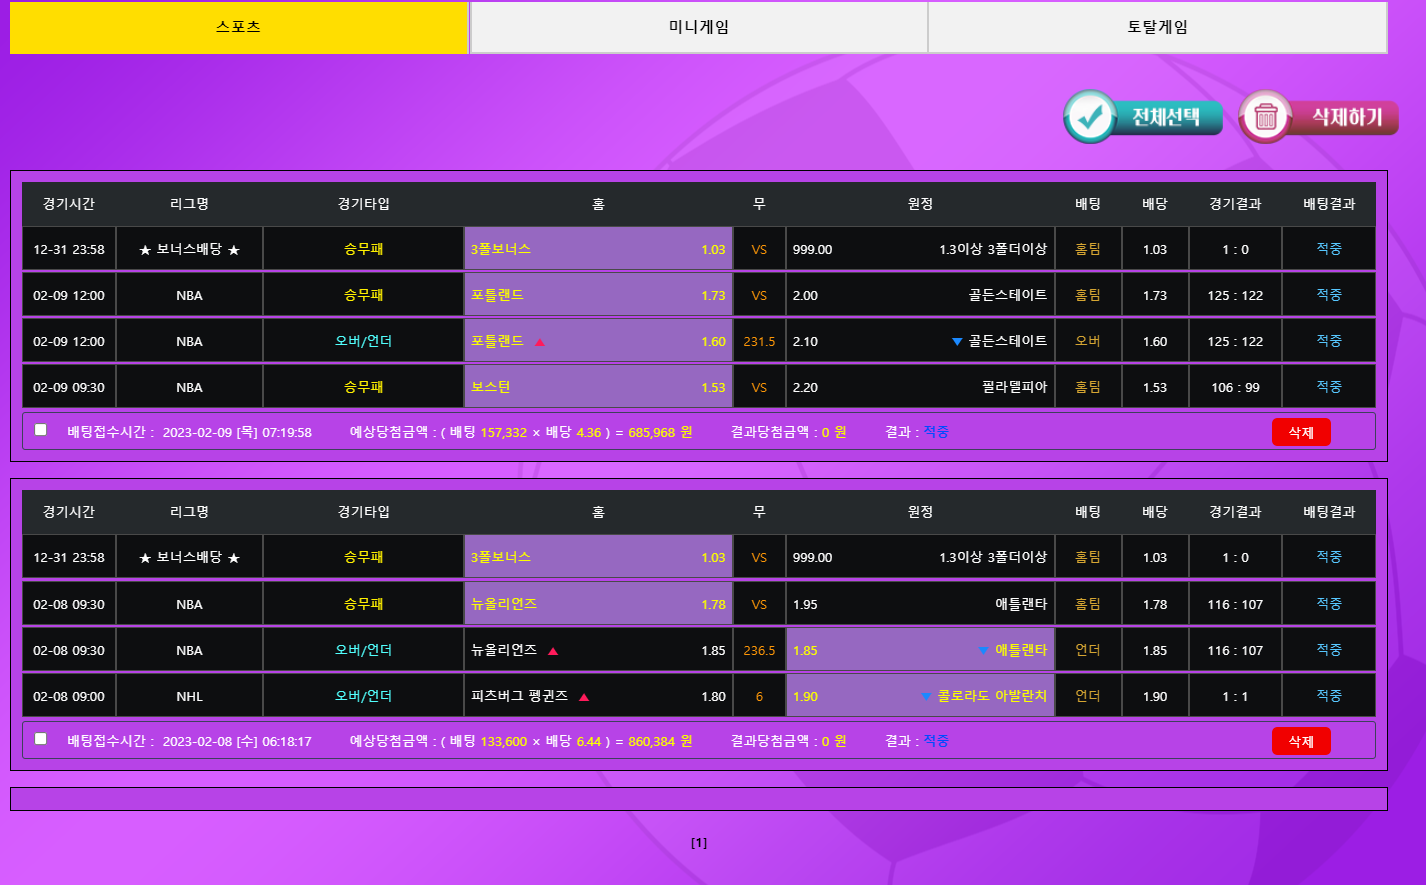Open the 미니게임 tab

pyautogui.click(x=698, y=28)
